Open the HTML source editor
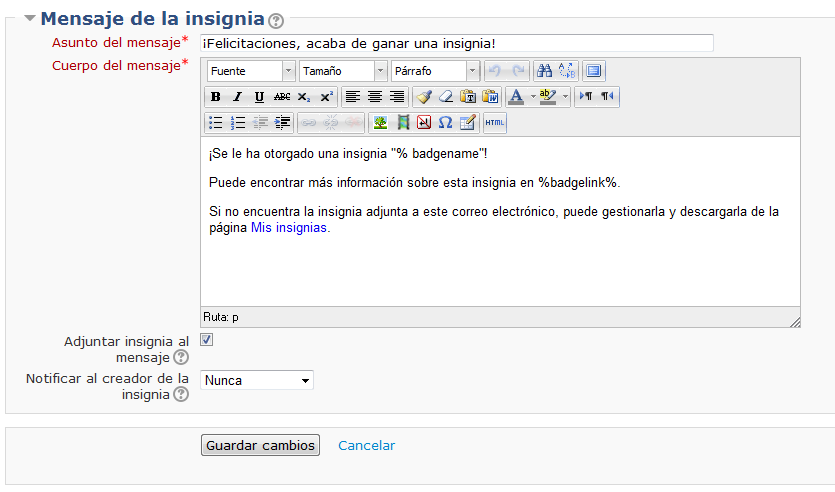The image size is (835, 492). click(x=495, y=123)
